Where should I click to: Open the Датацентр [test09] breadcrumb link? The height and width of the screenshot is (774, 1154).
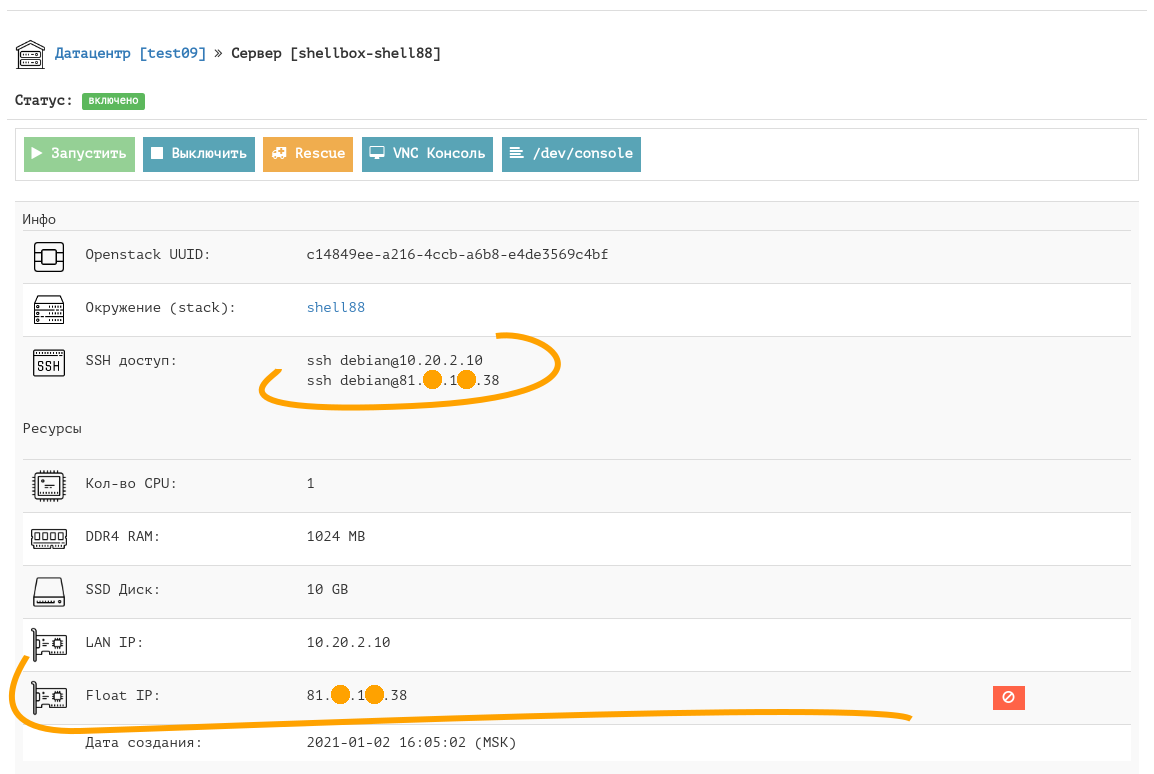tap(130, 53)
